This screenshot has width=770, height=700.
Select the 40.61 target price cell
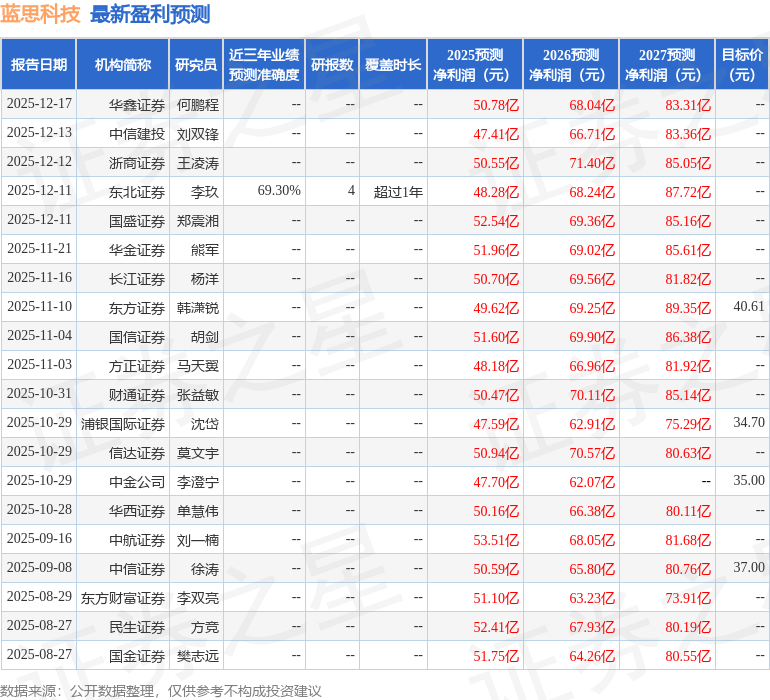click(748, 307)
